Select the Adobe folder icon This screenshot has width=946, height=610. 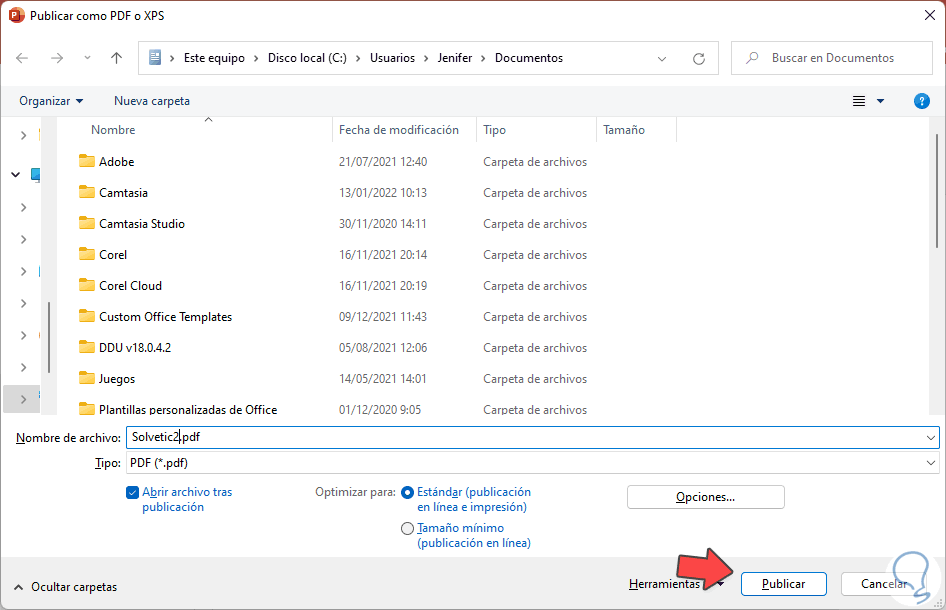tap(86, 162)
